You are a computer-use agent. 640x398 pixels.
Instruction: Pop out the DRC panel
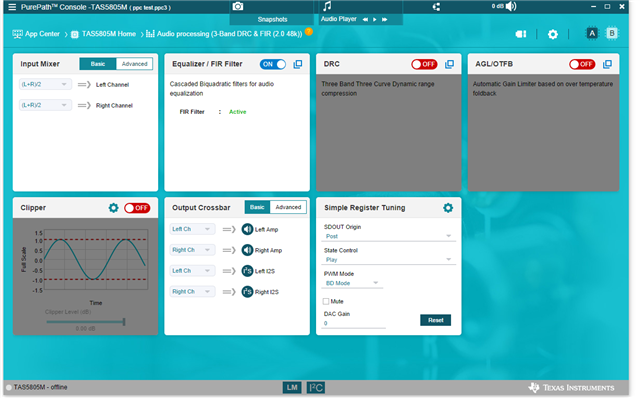(449, 64)
